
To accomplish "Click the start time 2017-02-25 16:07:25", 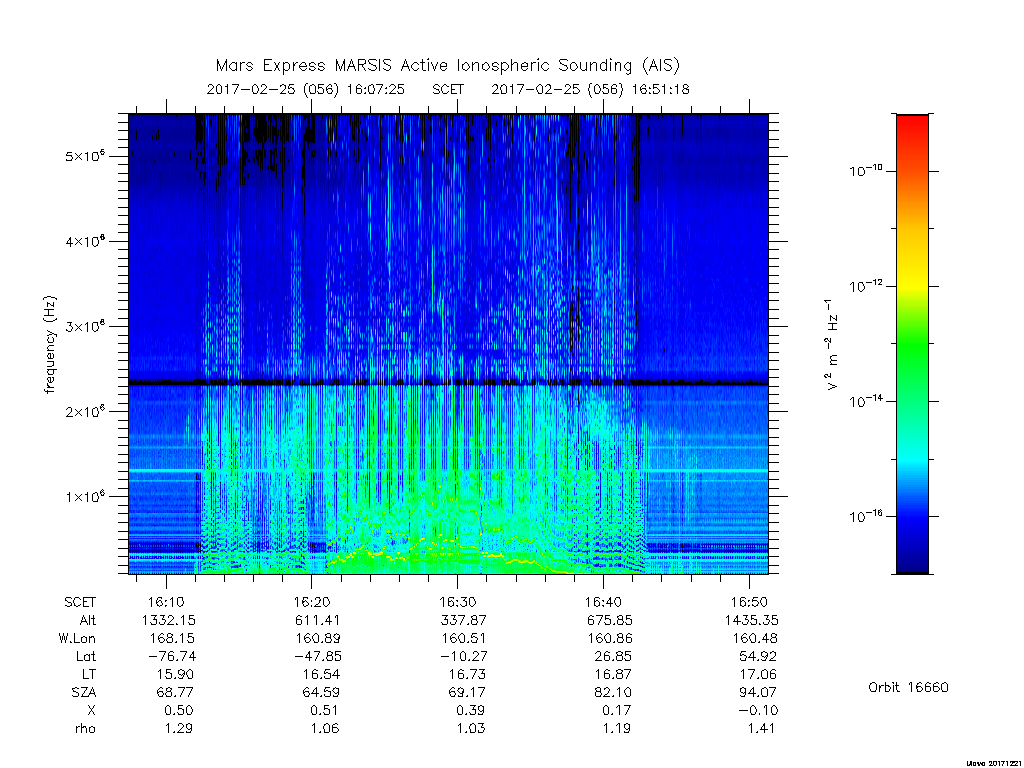I will 306,89.
